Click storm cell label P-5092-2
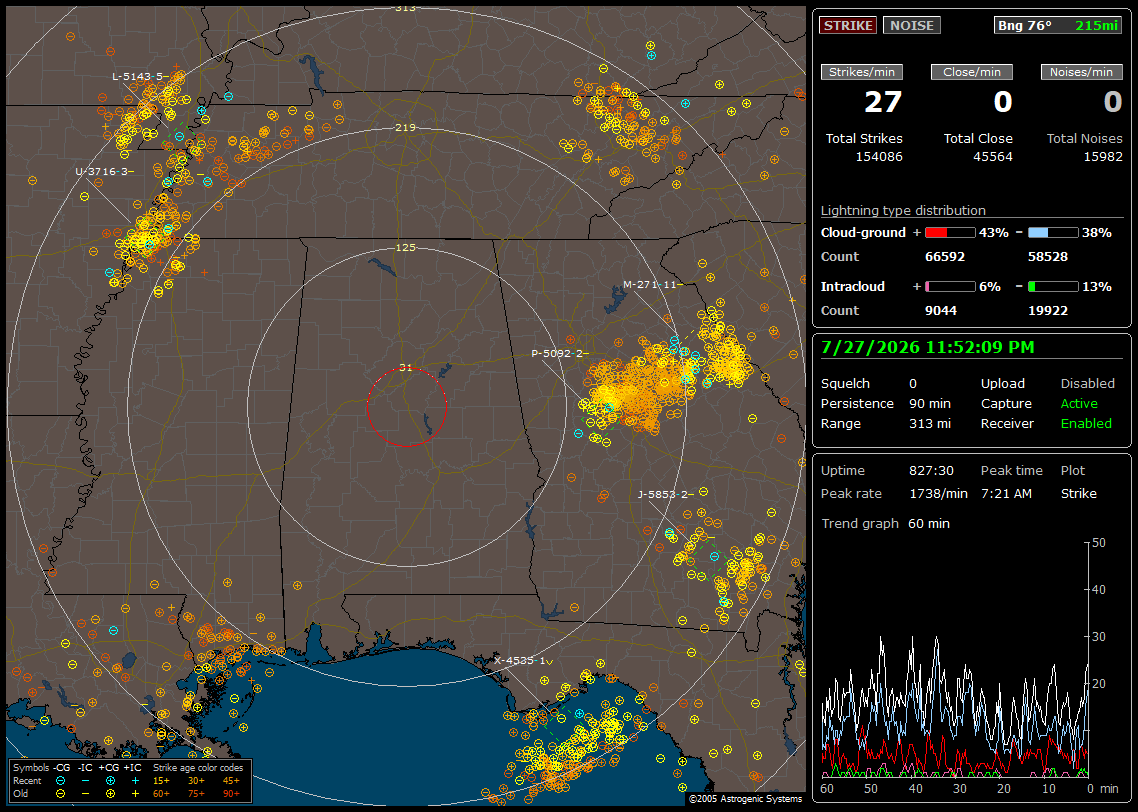Viewport: 1138px width, 812px height. (x=560, y=354)
